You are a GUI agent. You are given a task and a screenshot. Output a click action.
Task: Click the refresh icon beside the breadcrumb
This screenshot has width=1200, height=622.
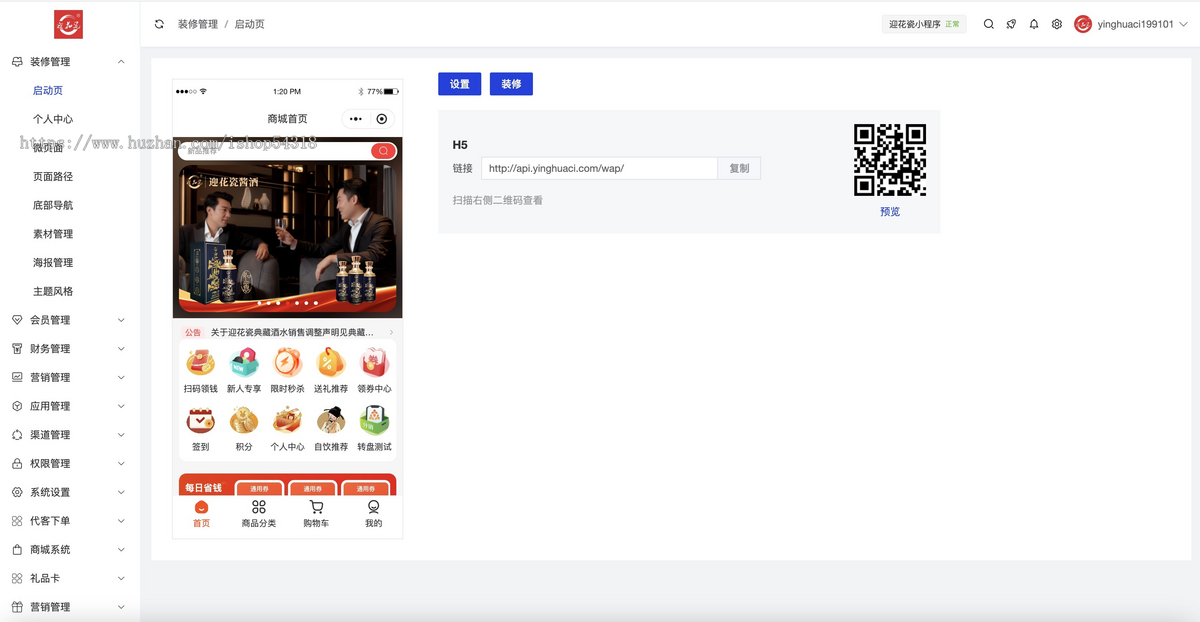159,24
